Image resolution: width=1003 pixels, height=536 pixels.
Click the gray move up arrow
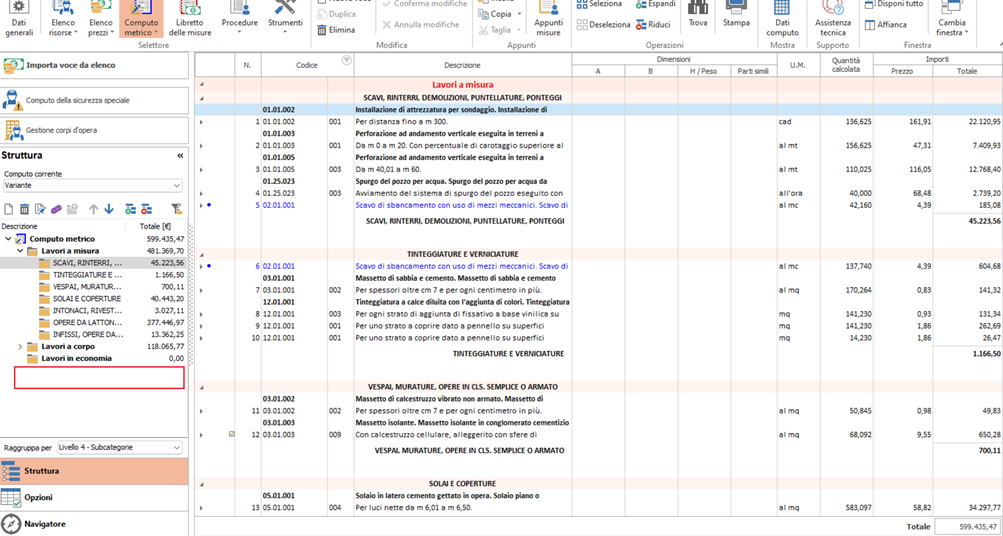point(93,209)
